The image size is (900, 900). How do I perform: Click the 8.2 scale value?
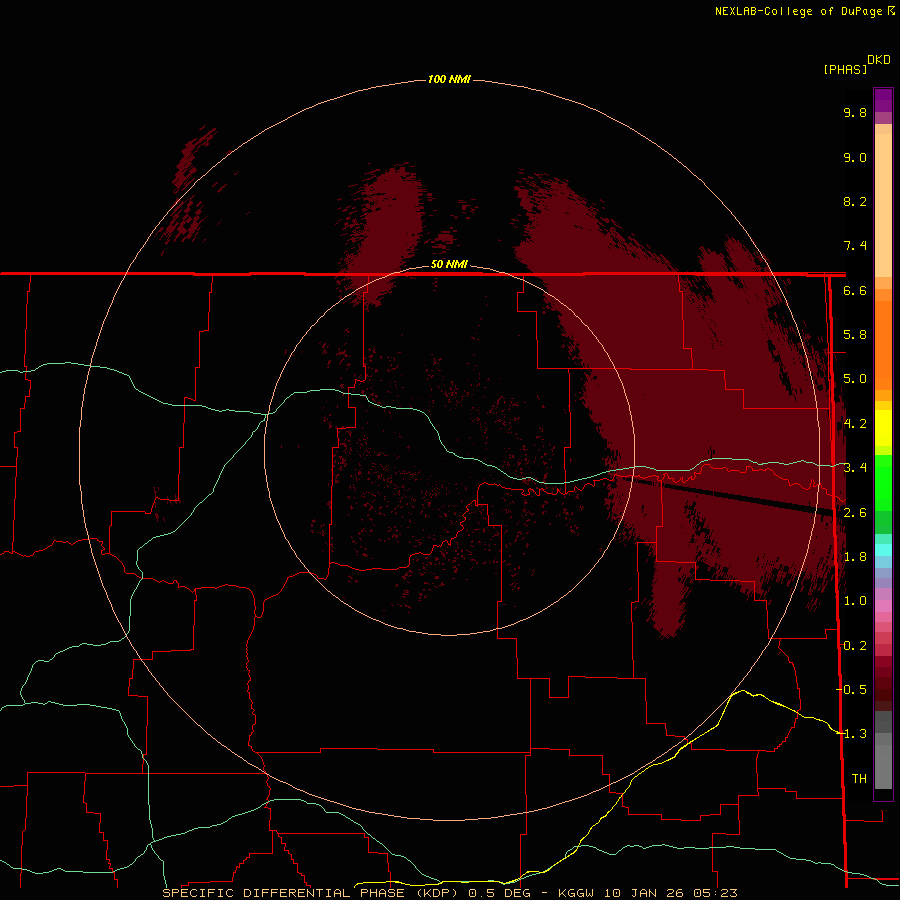tap(855, 201)
